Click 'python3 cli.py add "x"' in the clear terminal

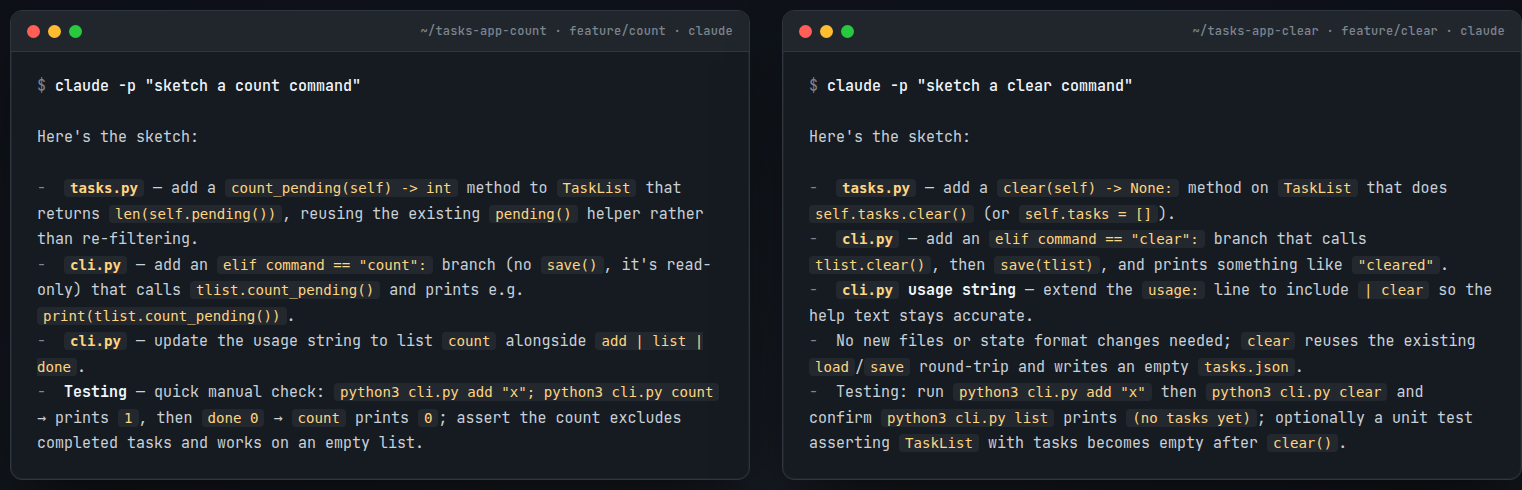[1053, 393]
